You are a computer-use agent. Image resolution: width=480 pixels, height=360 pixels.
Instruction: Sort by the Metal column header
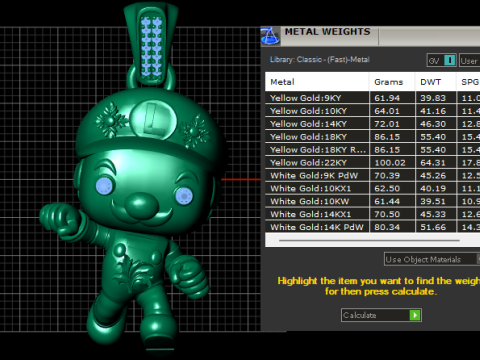pyautogui.click(x=317, y=82)
